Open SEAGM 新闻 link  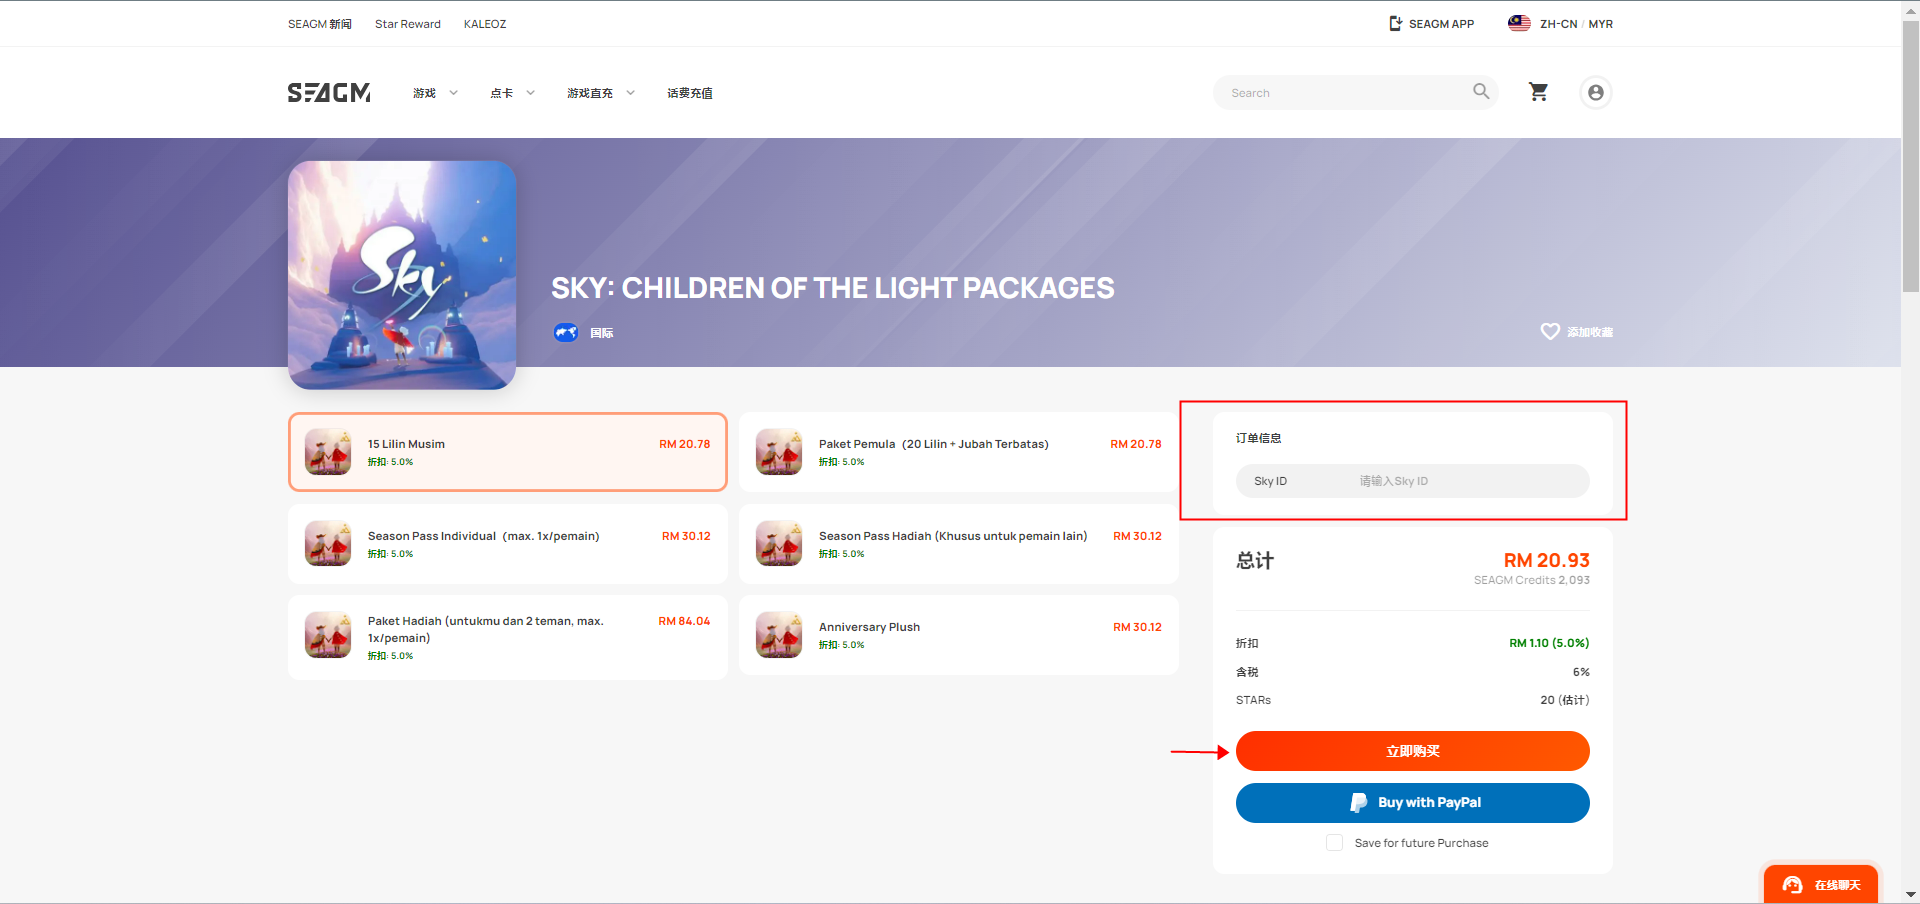click(320, 24)
